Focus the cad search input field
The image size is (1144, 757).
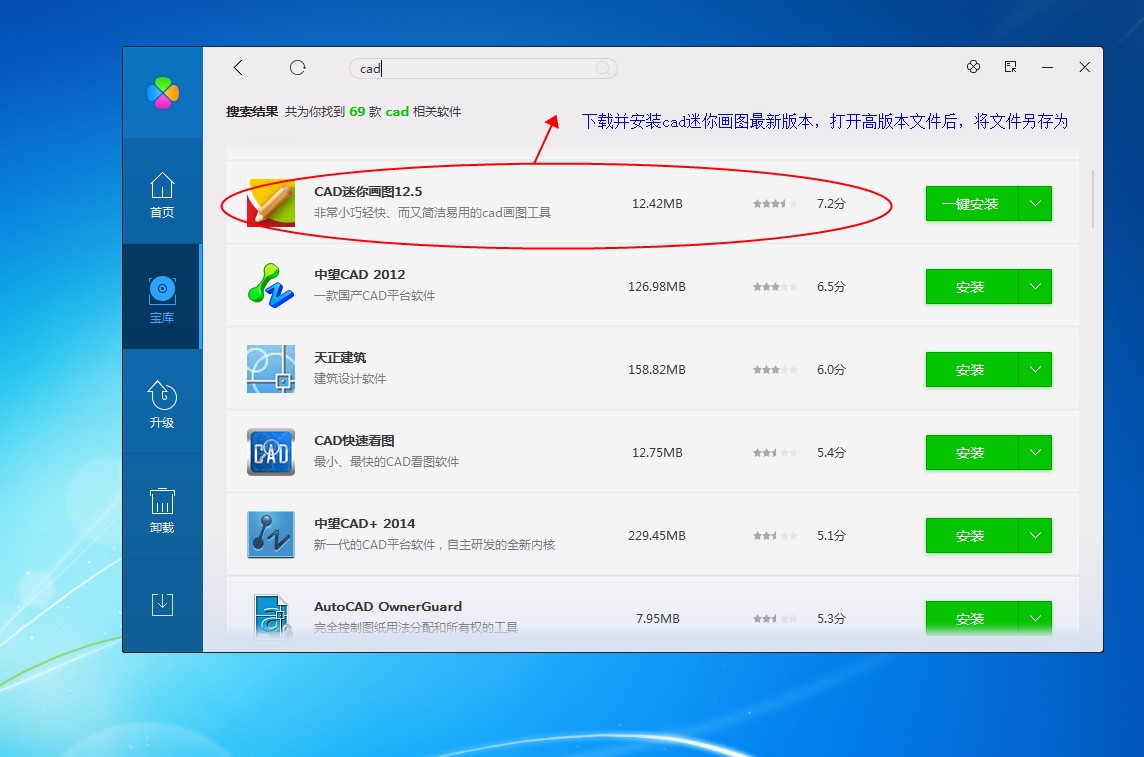pyautogui.click(x=483, y=69)
